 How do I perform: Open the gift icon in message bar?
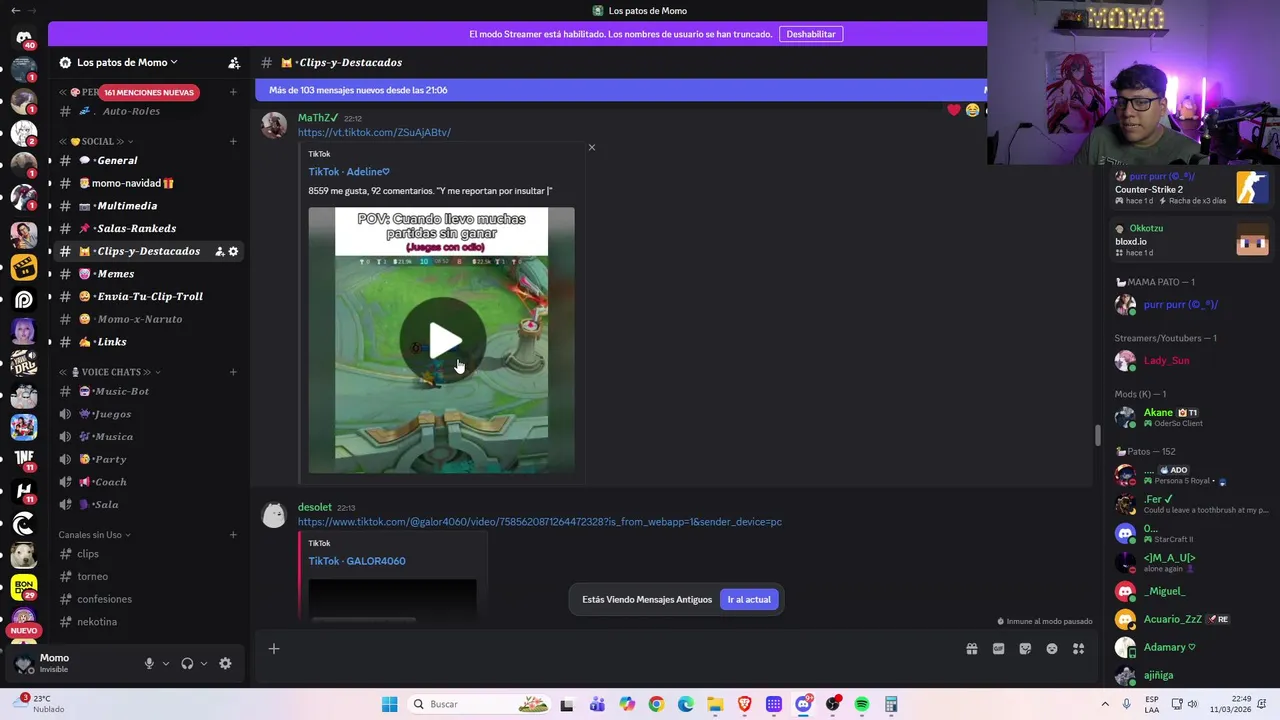971,649
